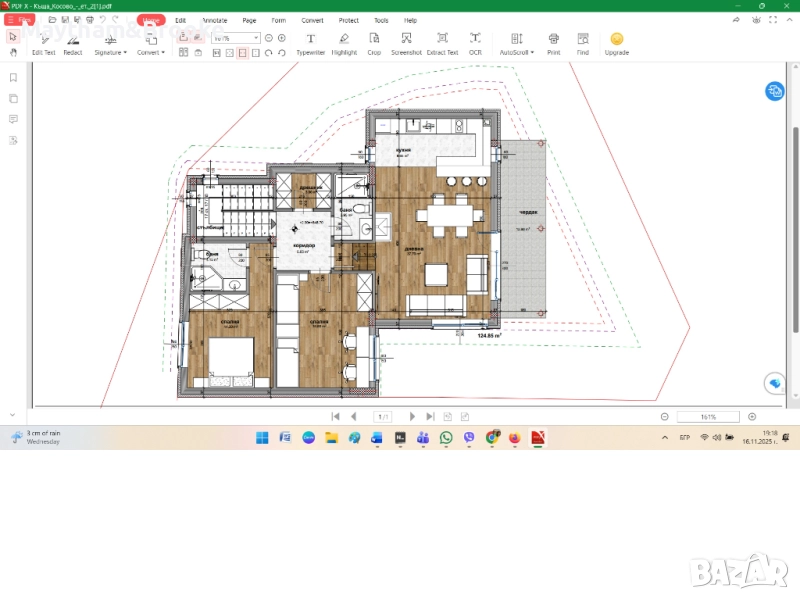The height and width of the screenshot is (600, 800).
Task: Click the page number field in bottom bar
Action: coord(383,416)
